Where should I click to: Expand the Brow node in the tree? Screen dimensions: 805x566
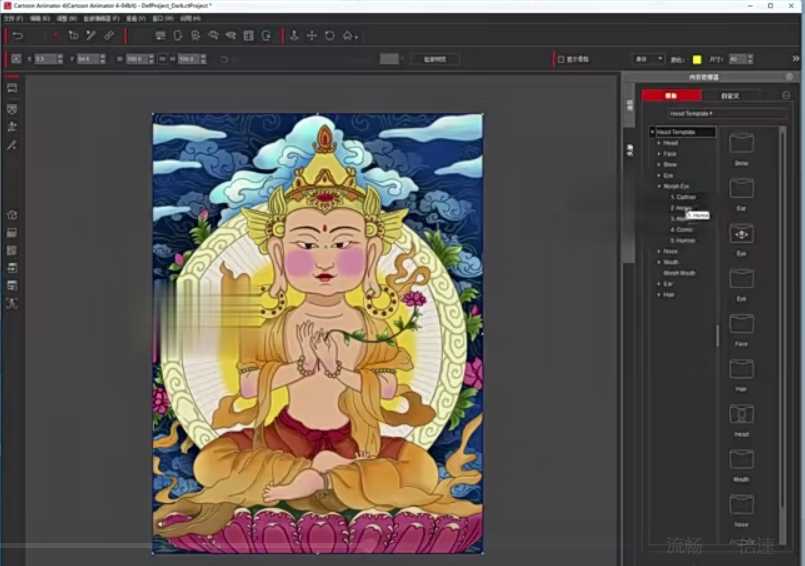coord(659,165)
